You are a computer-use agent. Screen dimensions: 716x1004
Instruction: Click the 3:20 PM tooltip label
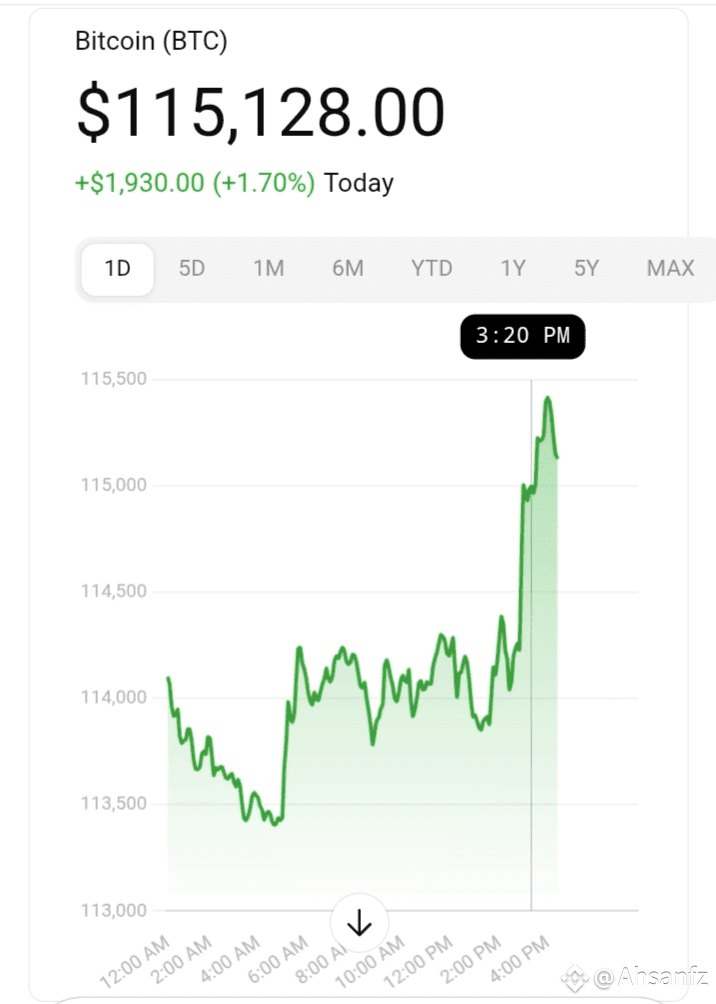(523, 336)
